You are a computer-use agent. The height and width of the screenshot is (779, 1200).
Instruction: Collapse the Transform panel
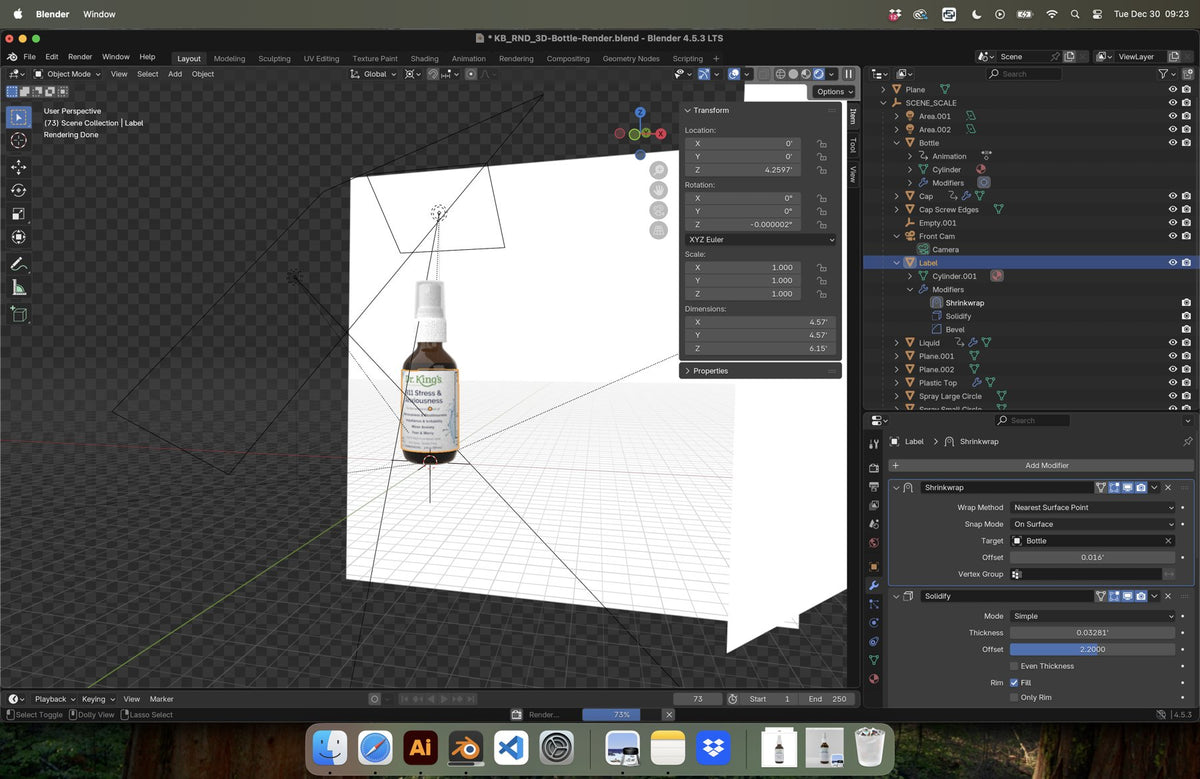click(x=688, y=110)
